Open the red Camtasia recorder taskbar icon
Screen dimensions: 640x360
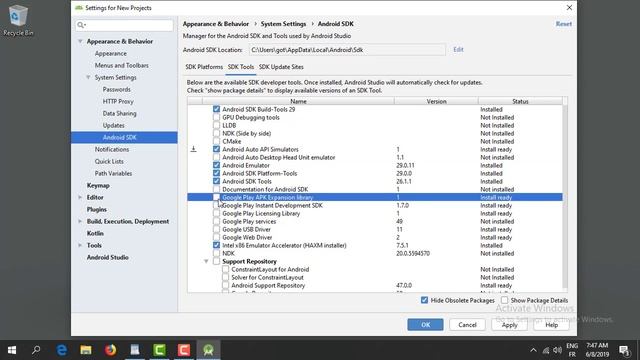(184, 350)
